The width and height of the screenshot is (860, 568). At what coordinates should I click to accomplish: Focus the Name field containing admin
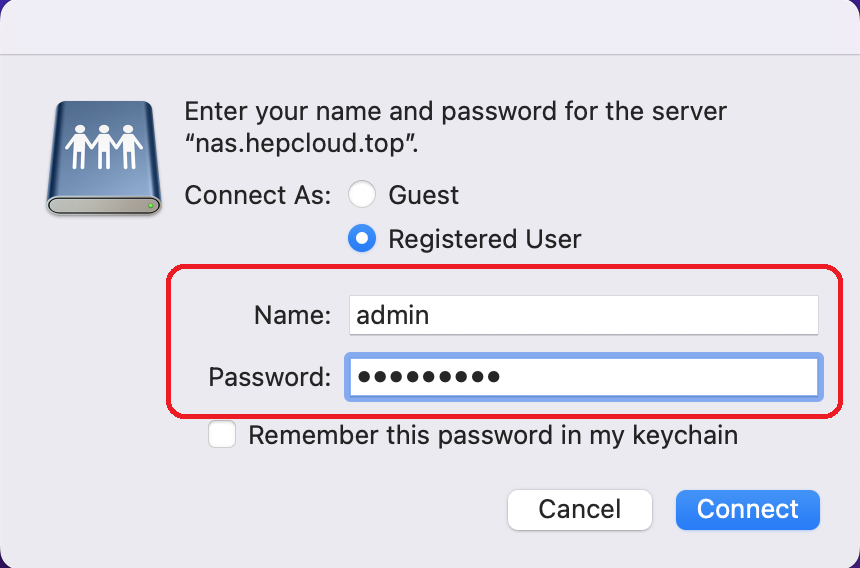pos(584,315)
